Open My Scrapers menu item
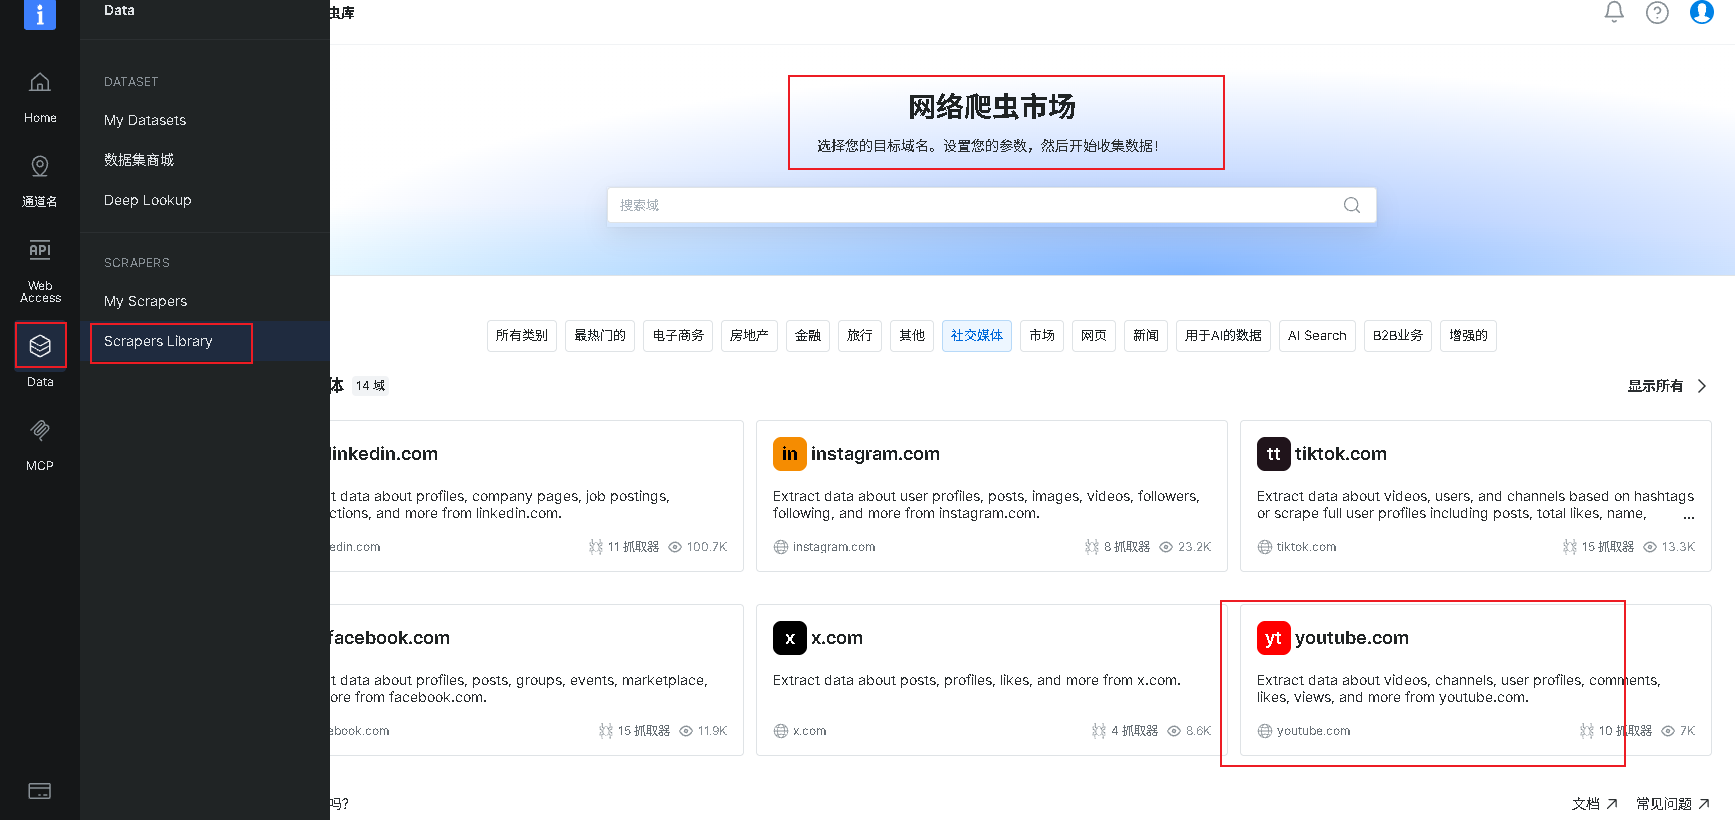 click(146, 301)
